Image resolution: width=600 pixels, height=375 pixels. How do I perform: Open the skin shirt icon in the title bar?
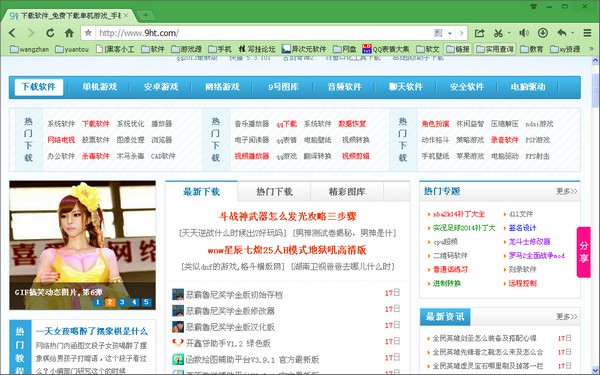533,6
